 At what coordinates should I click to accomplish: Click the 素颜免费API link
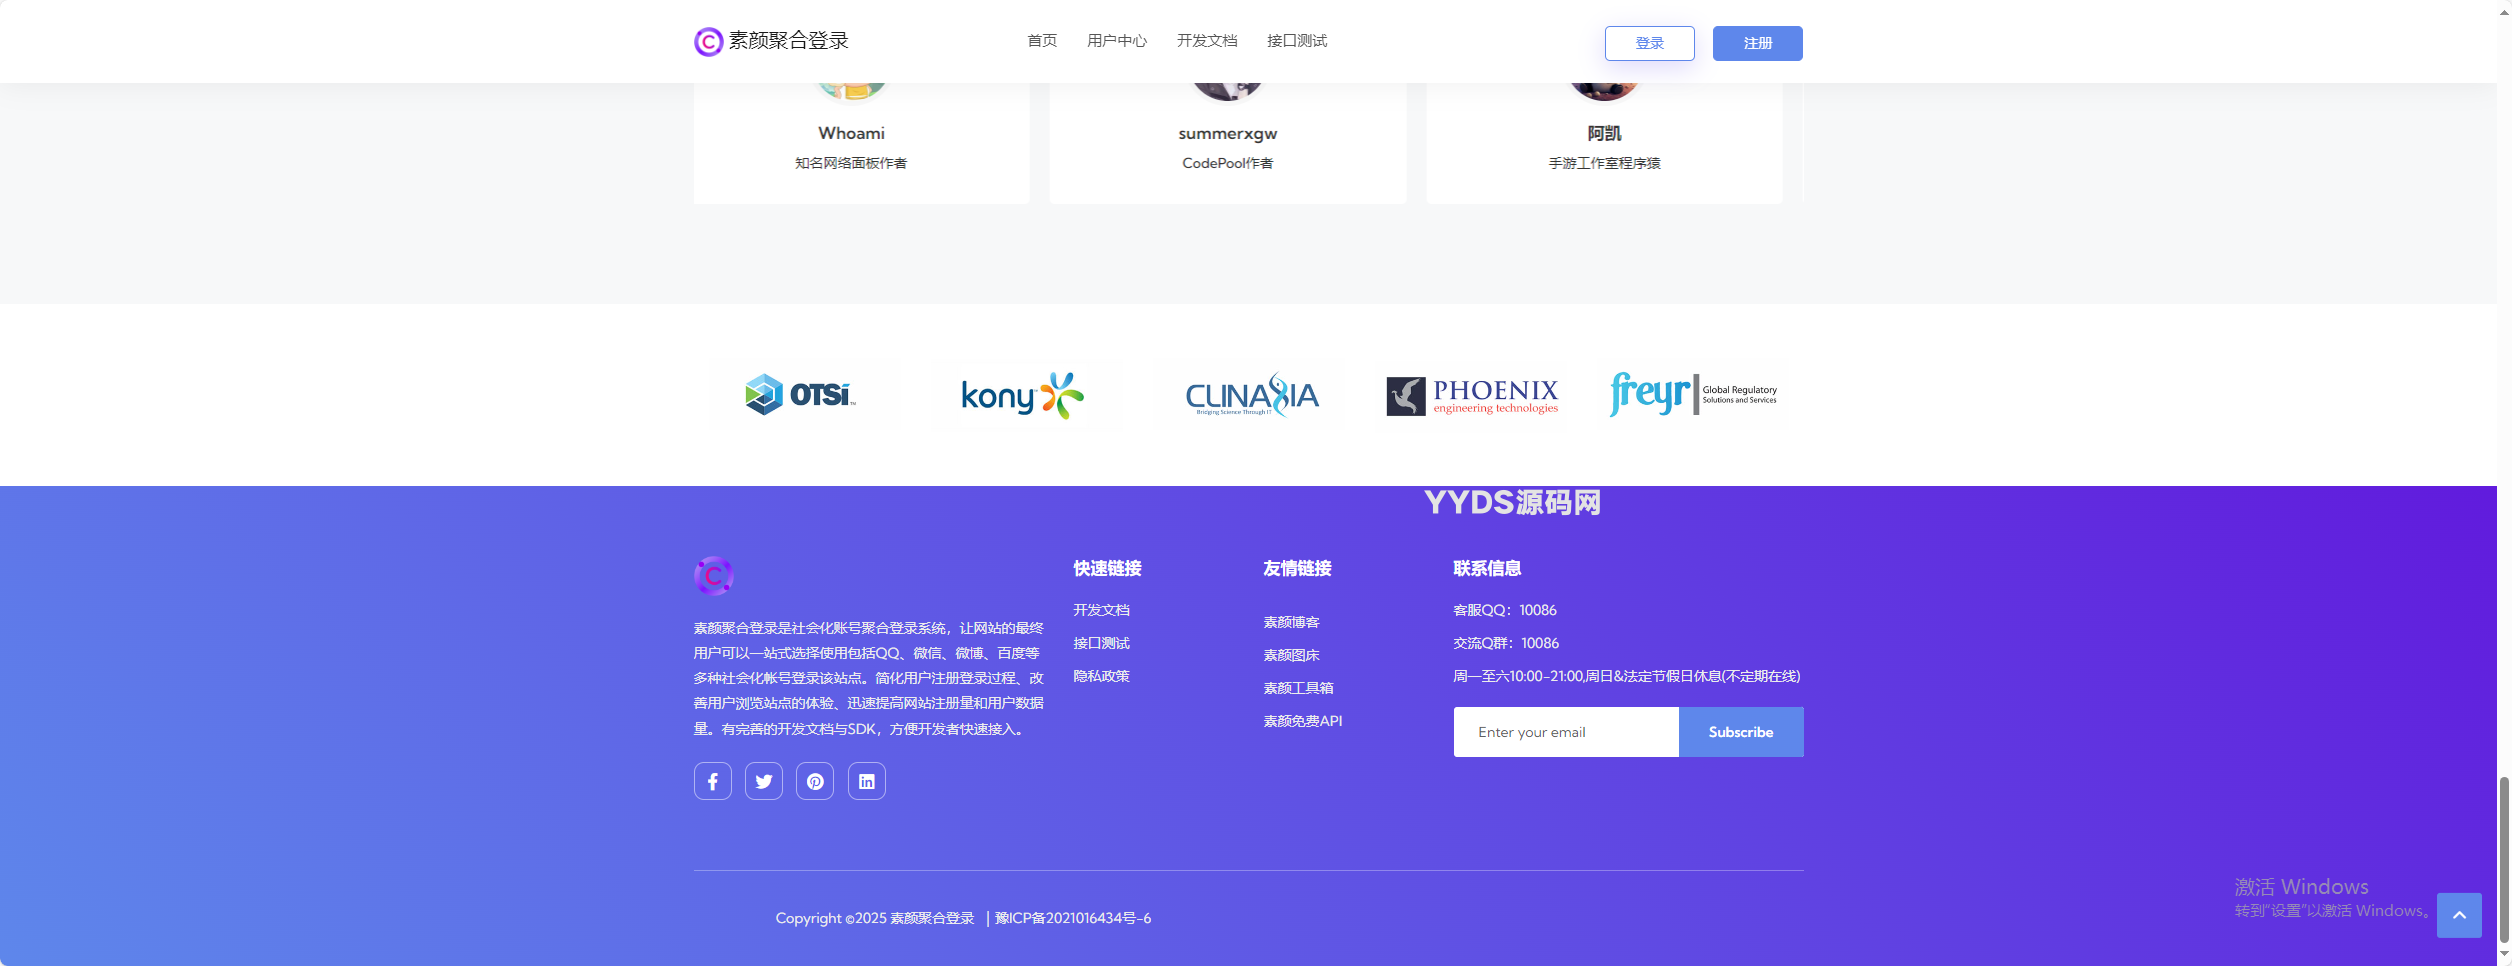point(1302,721)
